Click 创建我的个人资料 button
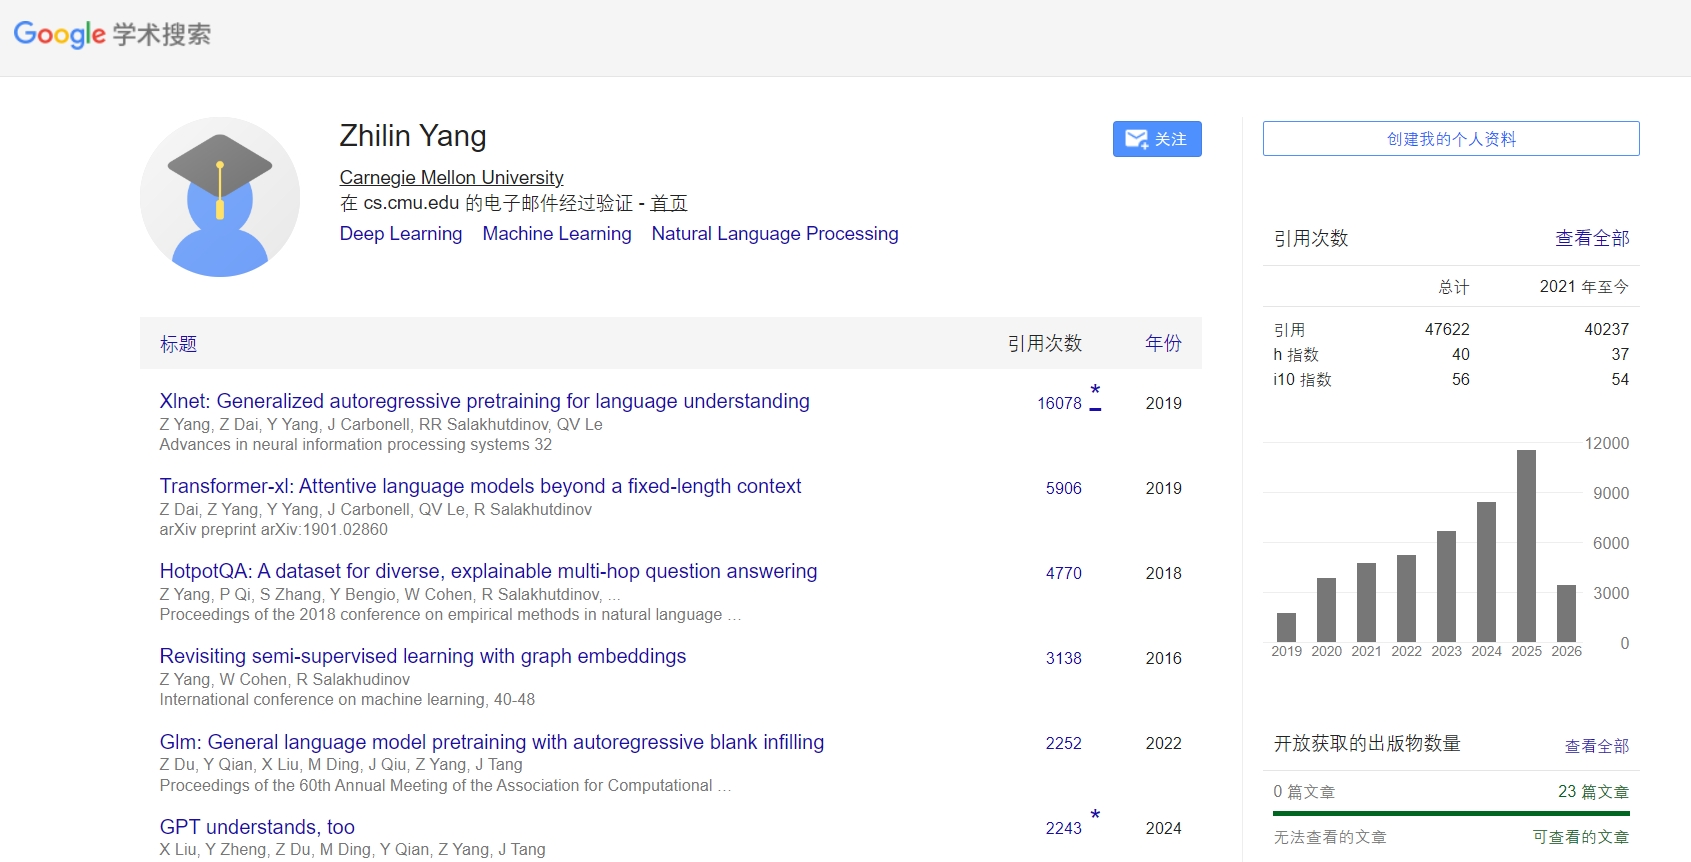 pos(1450,139)
